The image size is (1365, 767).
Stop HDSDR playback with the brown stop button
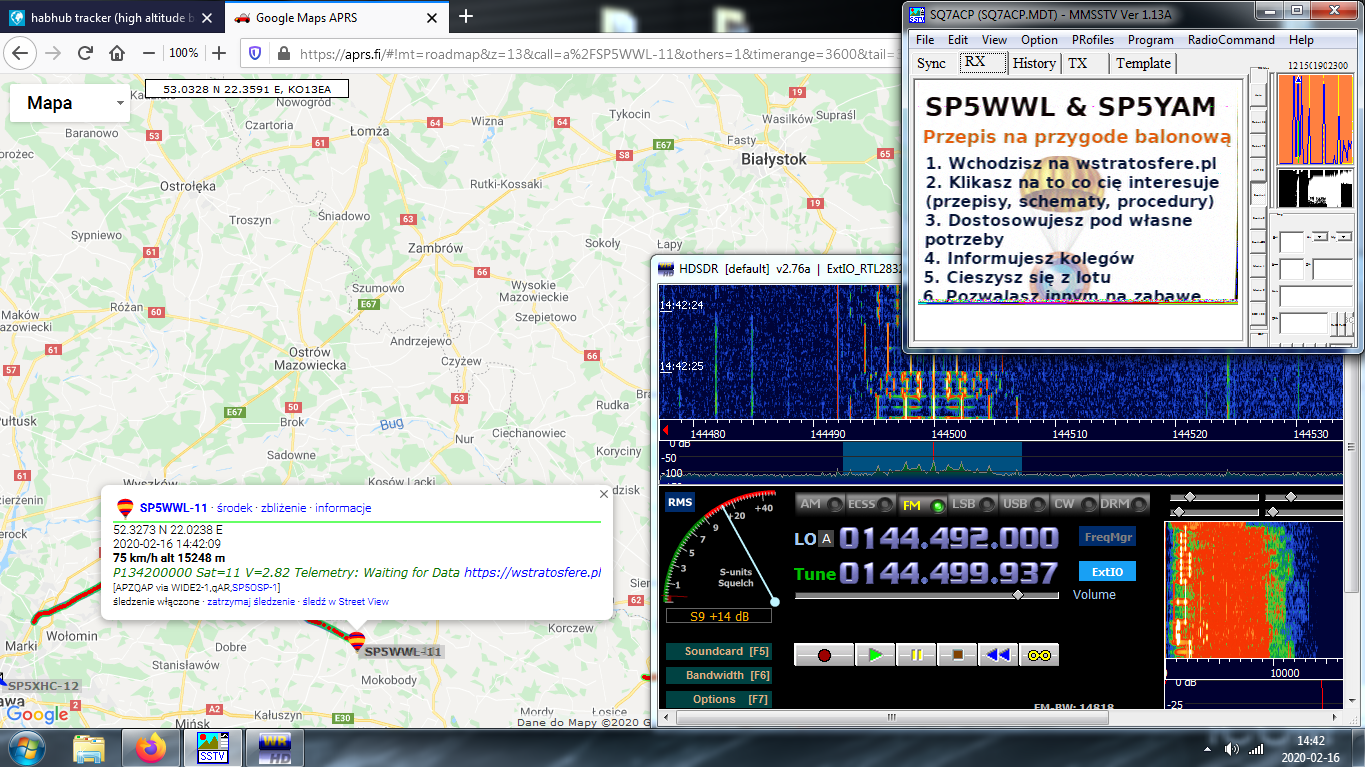[957, 655]
